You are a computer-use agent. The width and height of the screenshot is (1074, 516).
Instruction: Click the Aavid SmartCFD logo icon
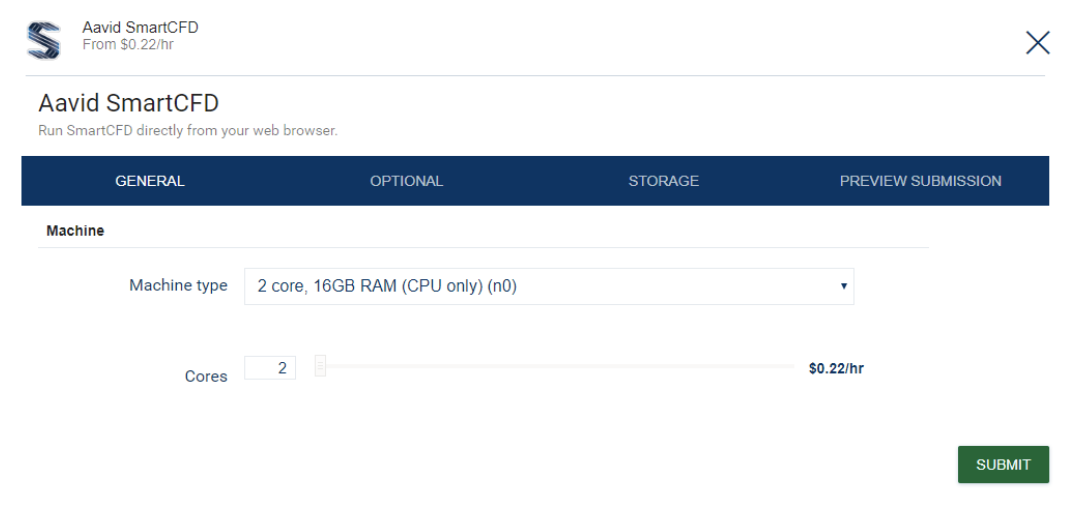pyautogui.click(x=43, y=39)
